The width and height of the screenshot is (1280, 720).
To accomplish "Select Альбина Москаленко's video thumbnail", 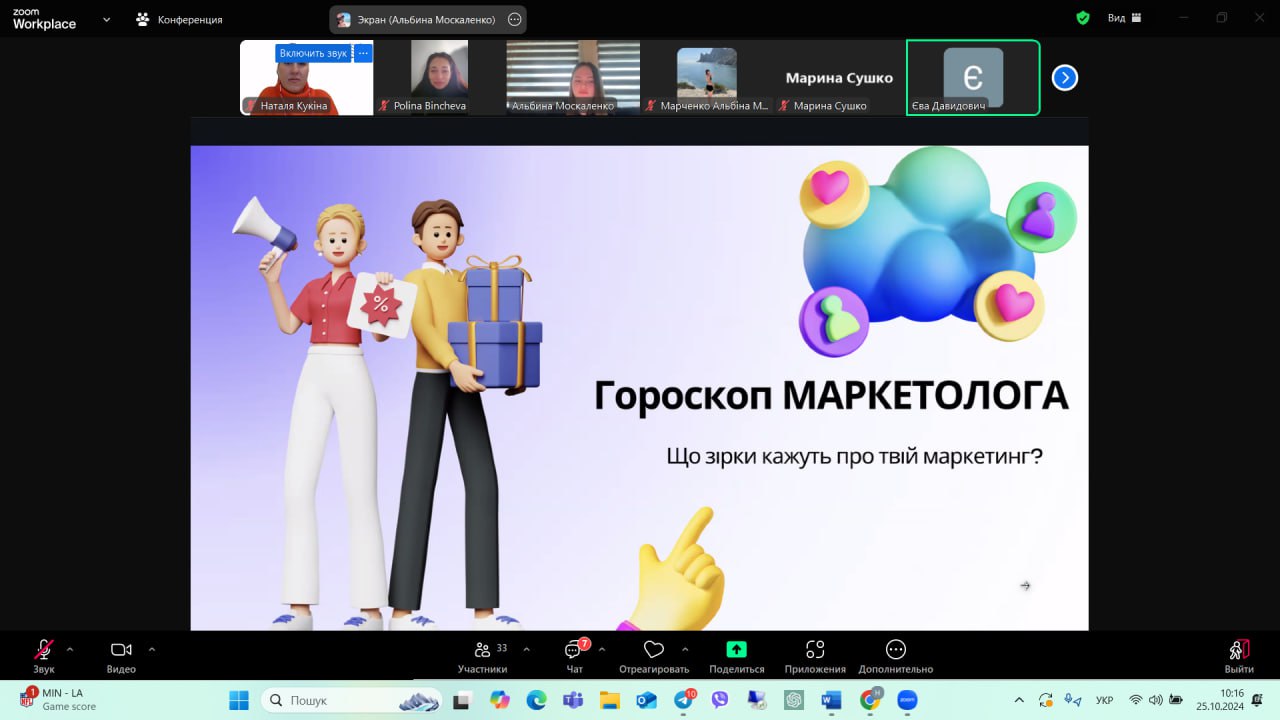I will pyautogui.click(x=573, y=78).
